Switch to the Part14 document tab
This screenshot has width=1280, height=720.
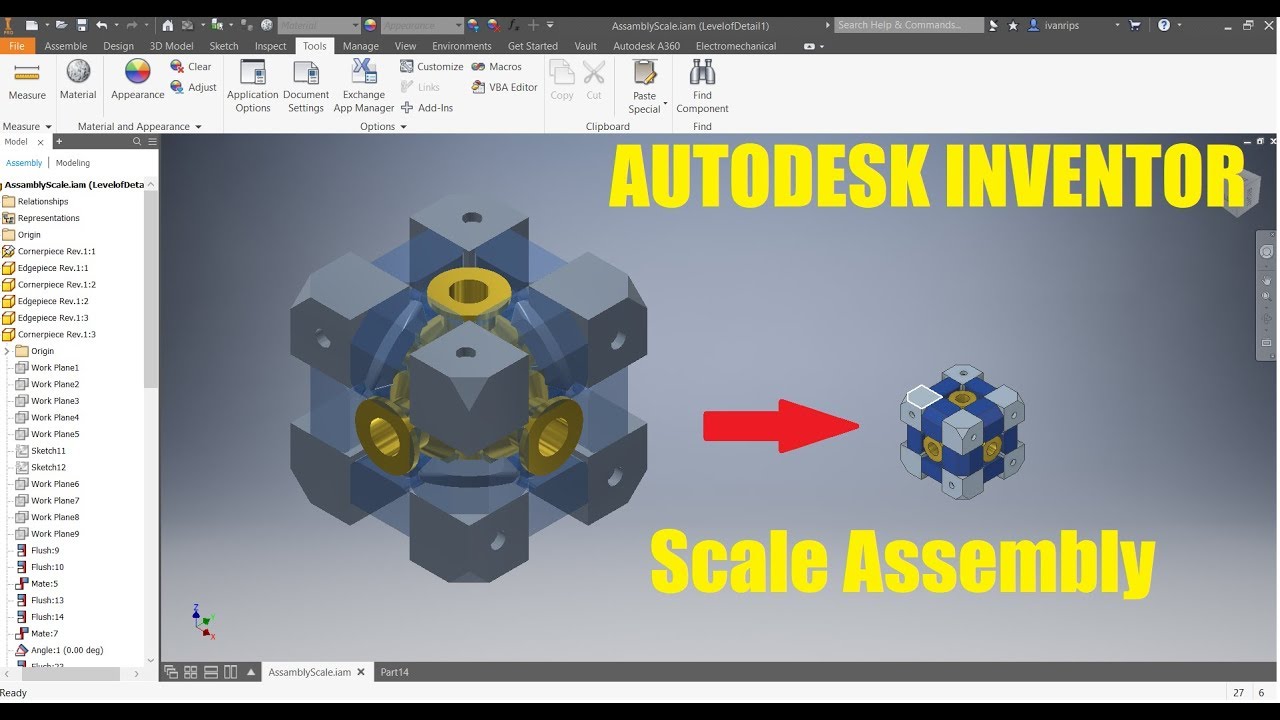tap(395, 672)
